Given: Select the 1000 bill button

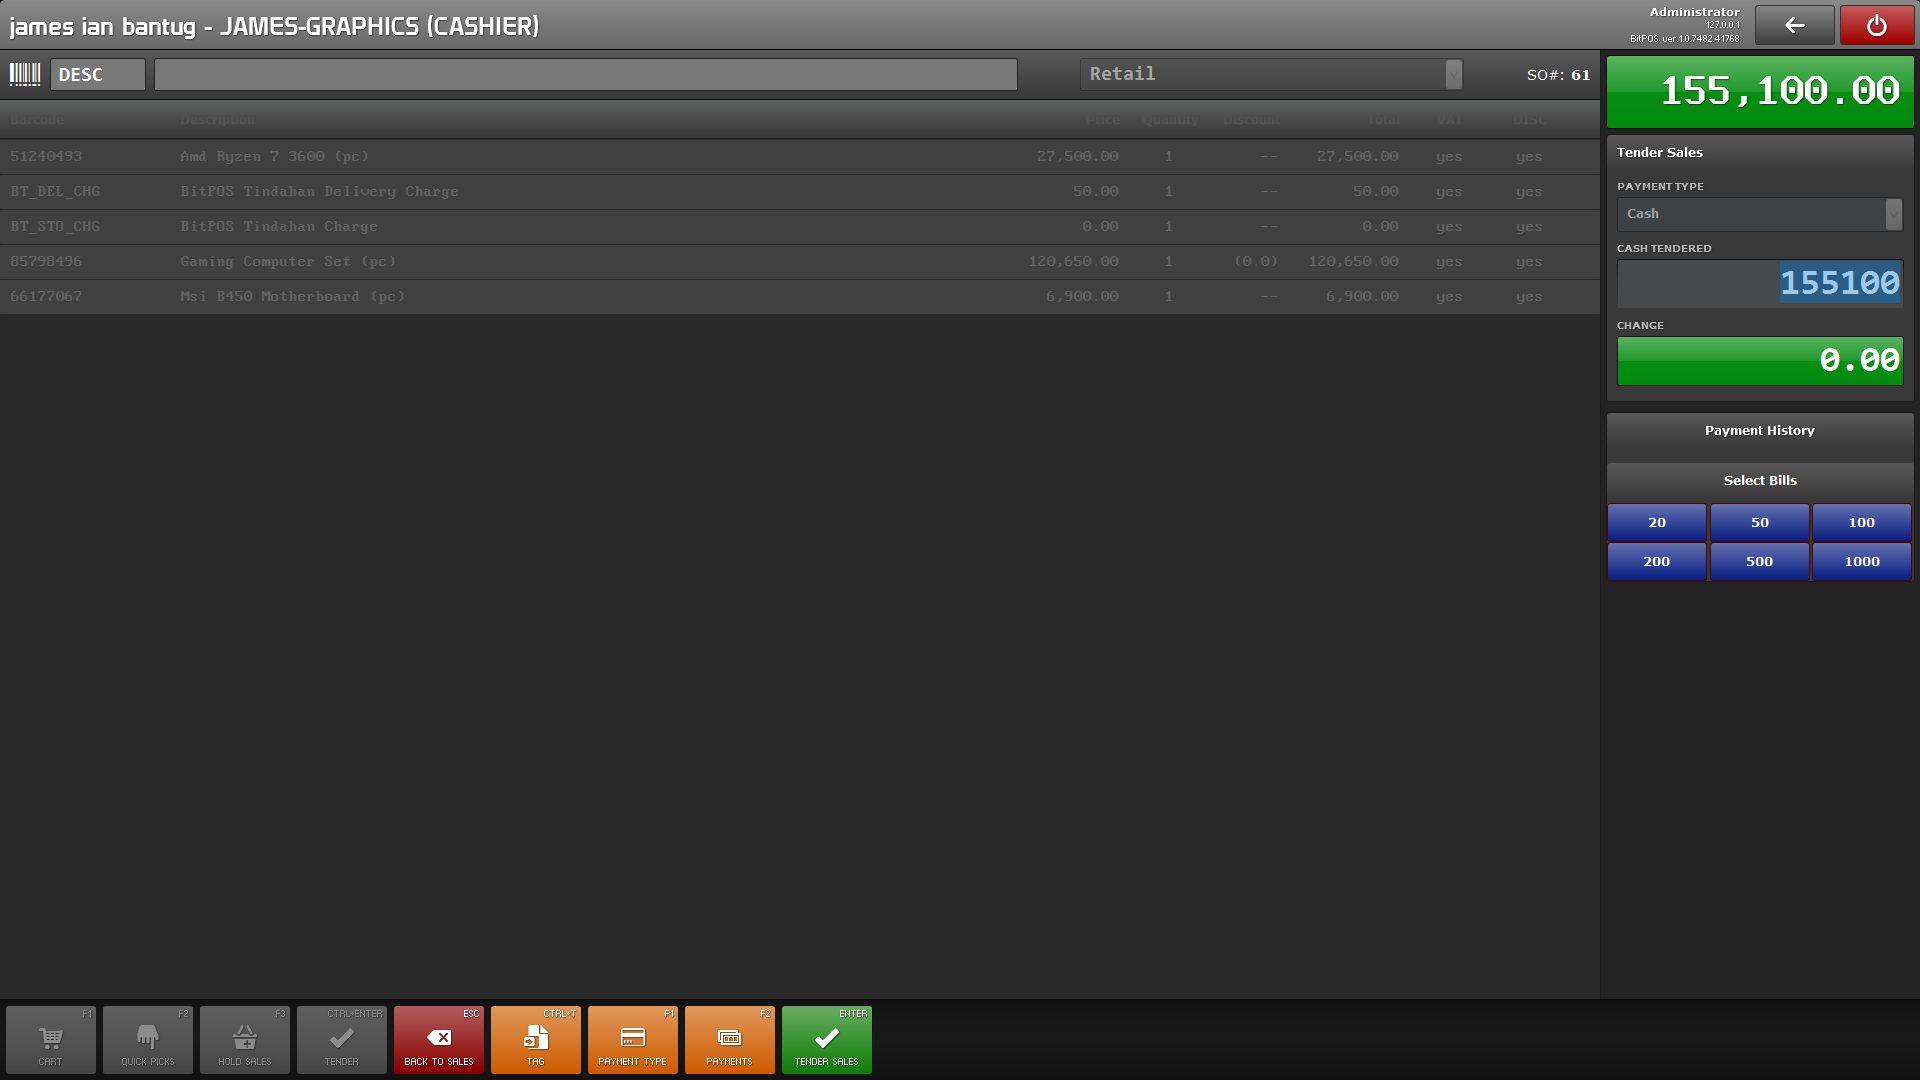Looking at the screenshot, I should (x=1861, y=562).
